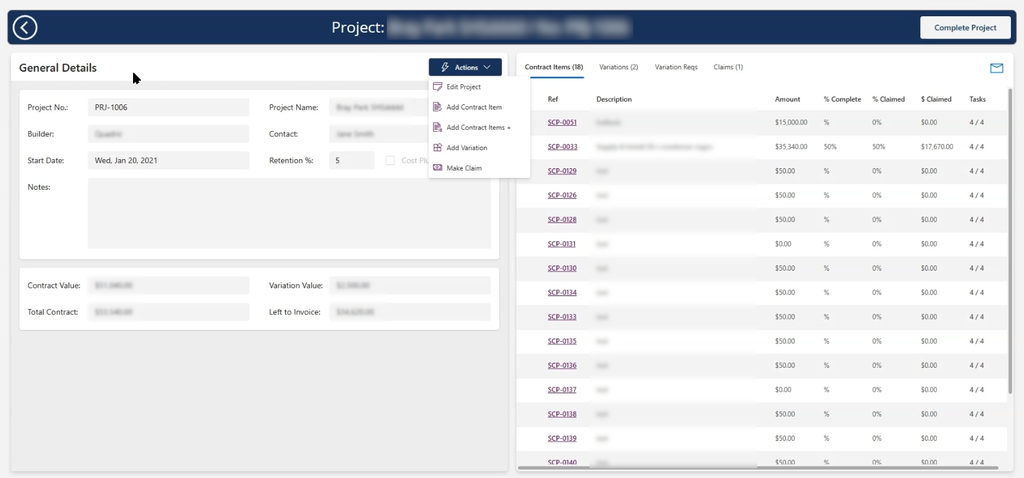Choose Add Contract Items + entry
The width and height of the screenshot is (1024, 478).
[479, 127]
